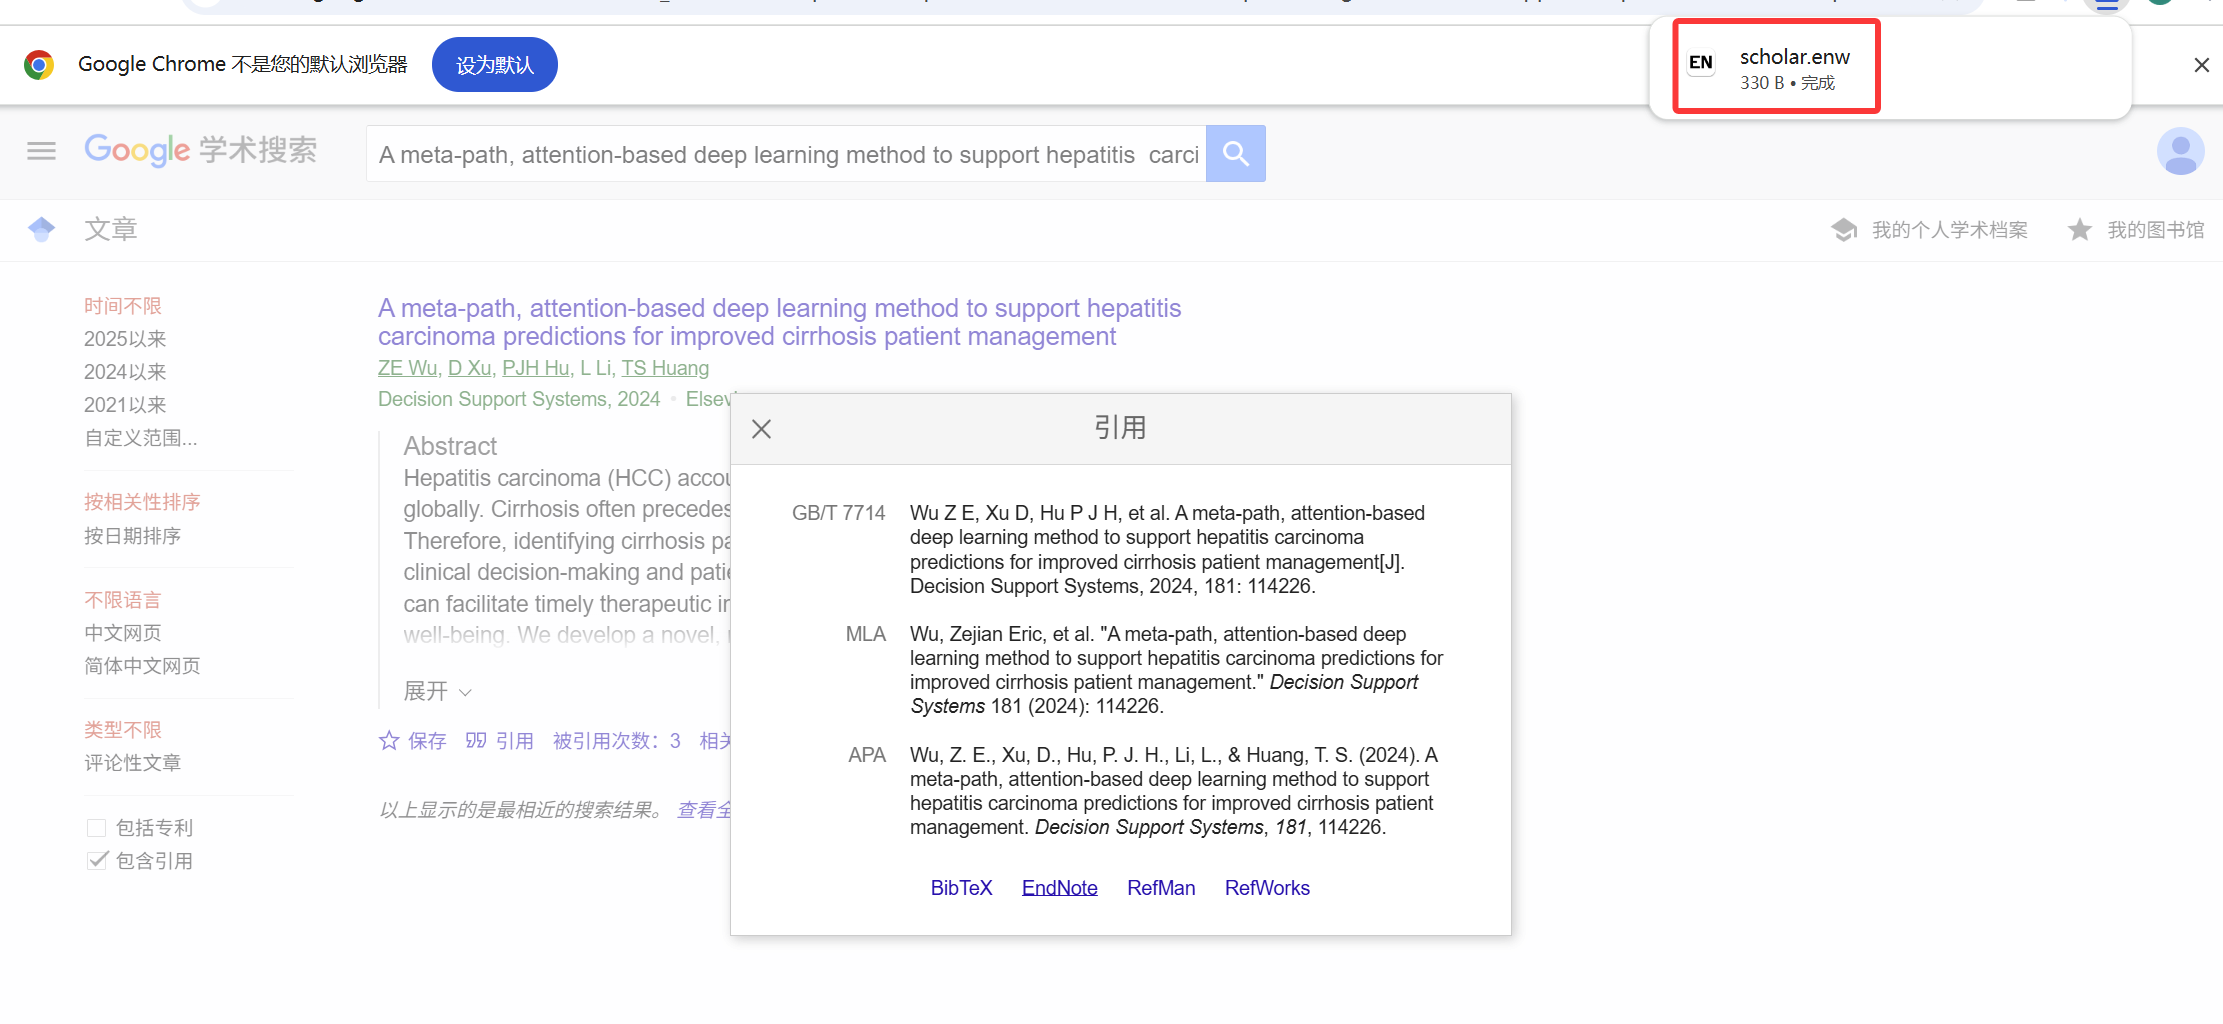The image size is (2223, 1024).
Task: Open the user account avatar
Action: point(2180,151)
